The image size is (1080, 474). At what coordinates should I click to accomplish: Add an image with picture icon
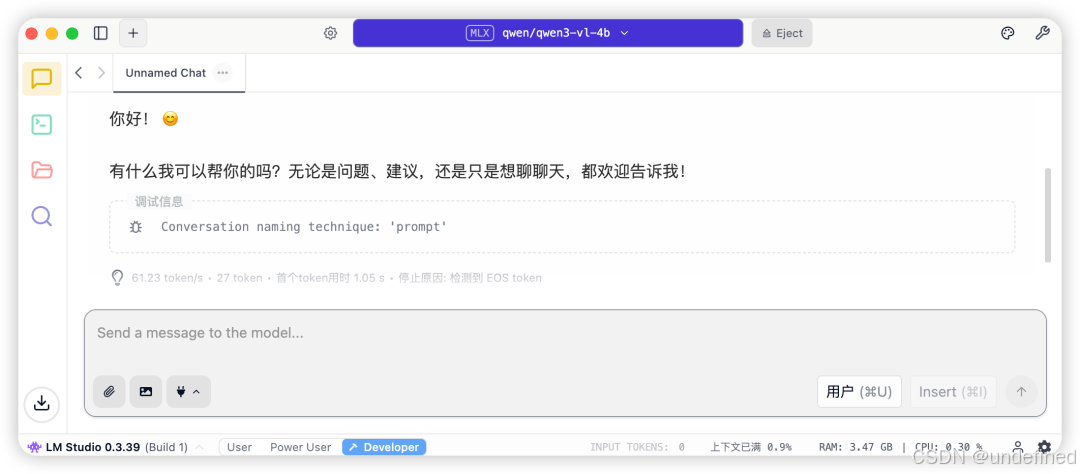146,391
